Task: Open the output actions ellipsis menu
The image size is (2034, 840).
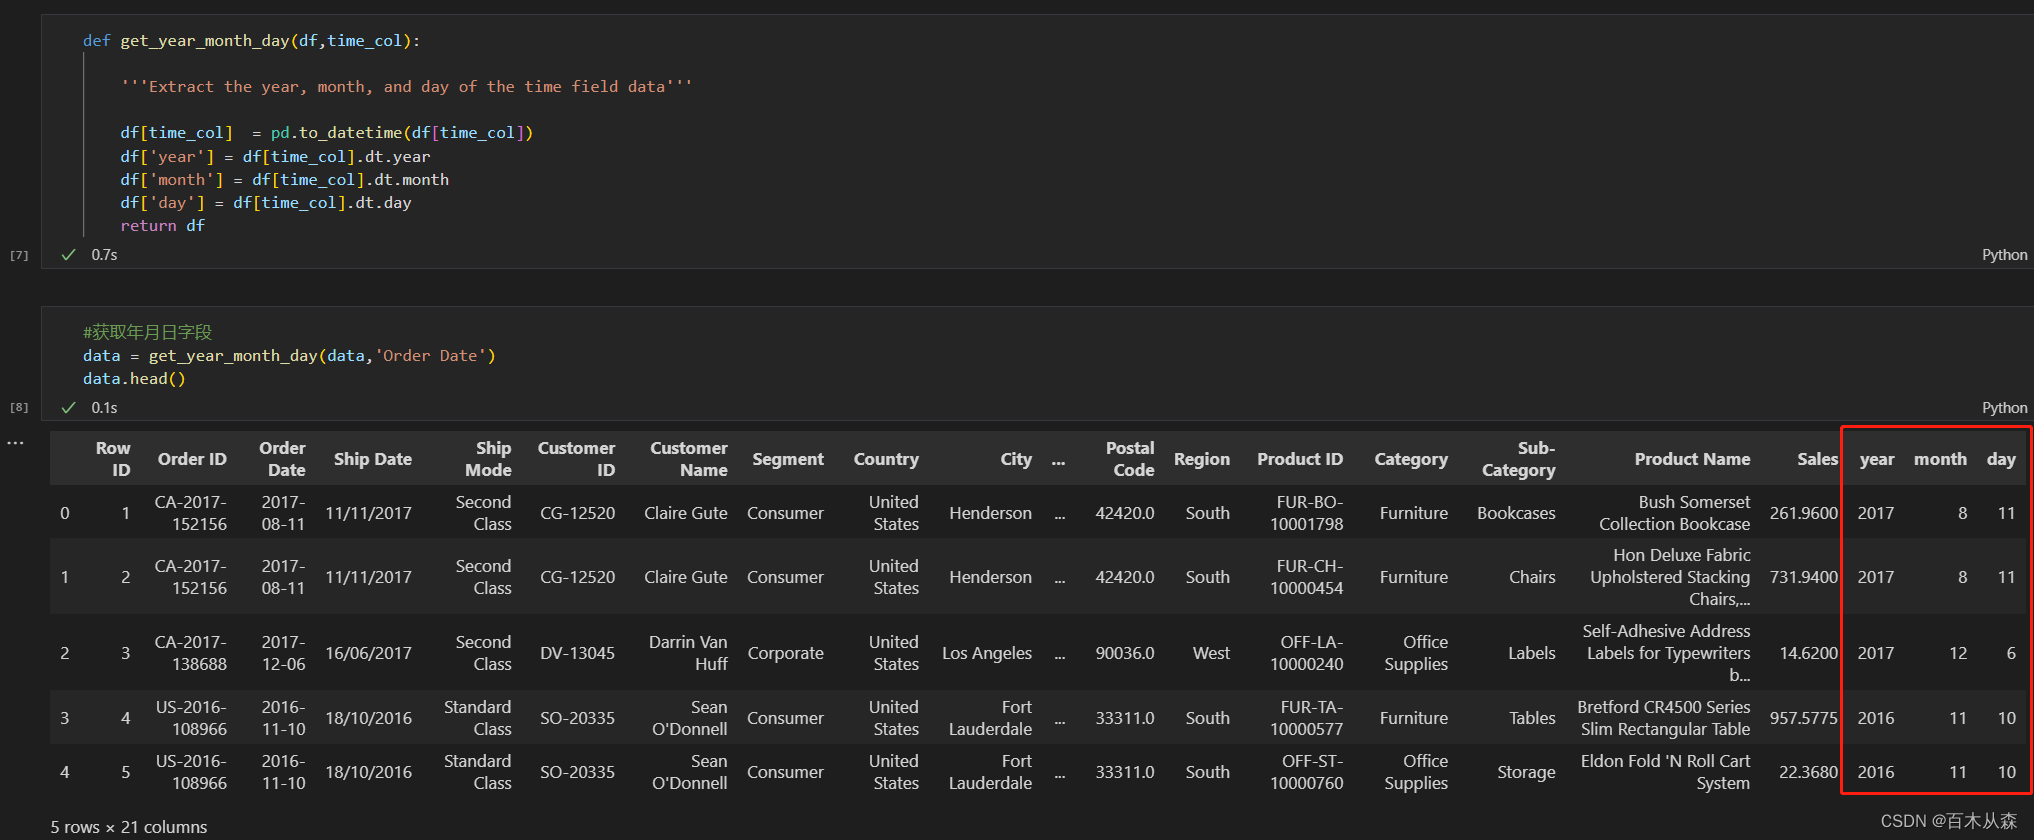Action: pos(15,442)
